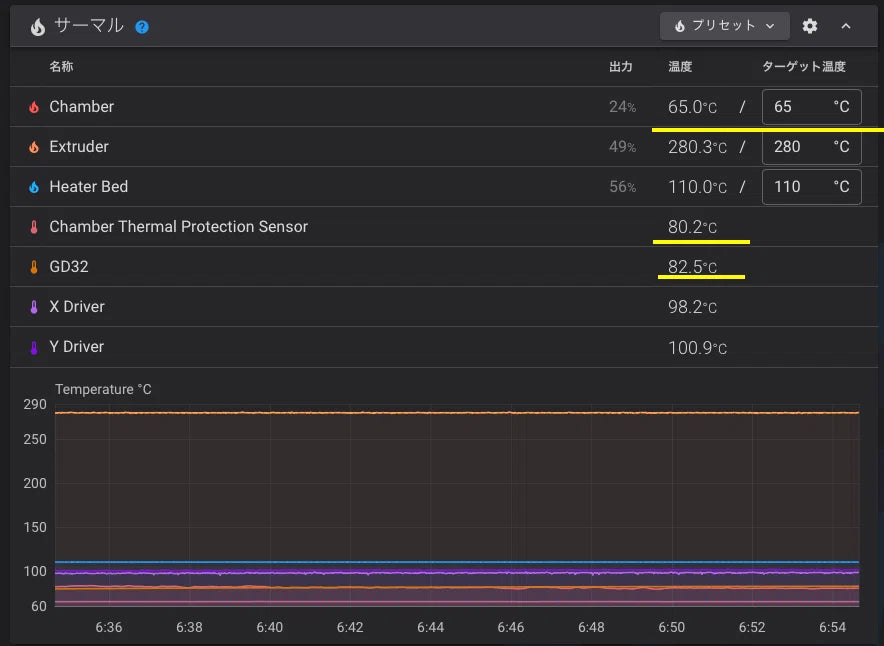Click the Chamber heater flame icon
The image size is (884, 646).
pyautogui.click(x=34, y=107)
